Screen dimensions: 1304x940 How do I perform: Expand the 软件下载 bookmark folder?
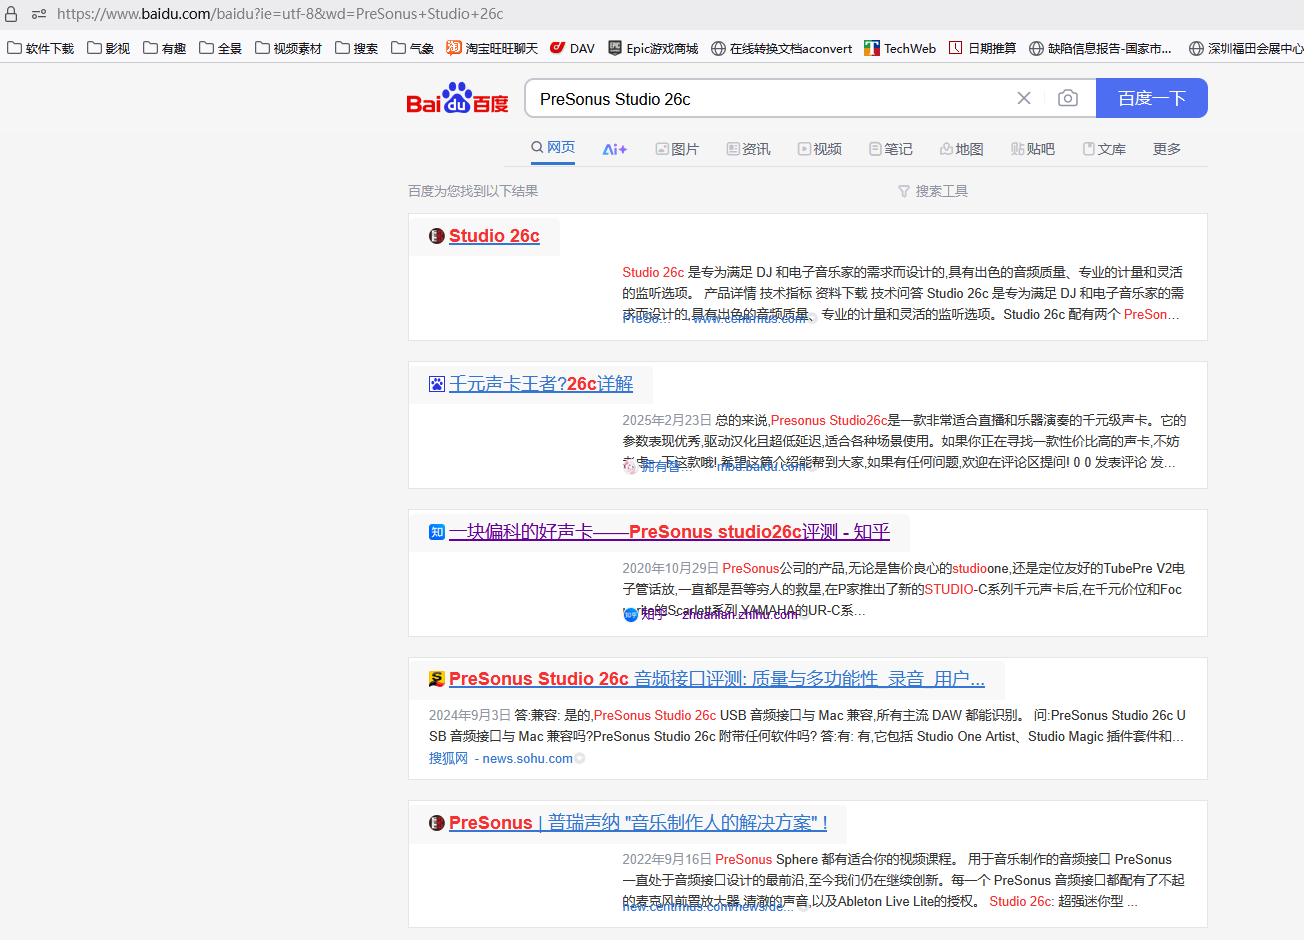41,48
